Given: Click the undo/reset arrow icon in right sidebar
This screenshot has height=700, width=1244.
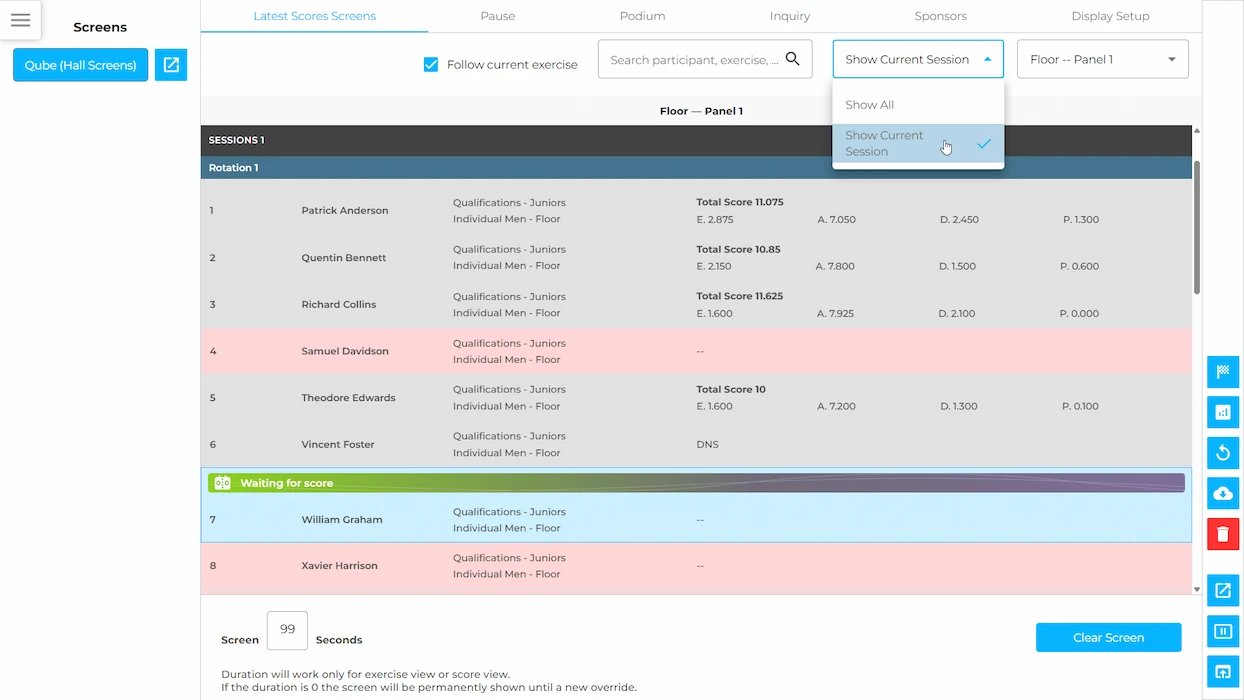Looking at the screenshot, I should [x=1223, y=453].
